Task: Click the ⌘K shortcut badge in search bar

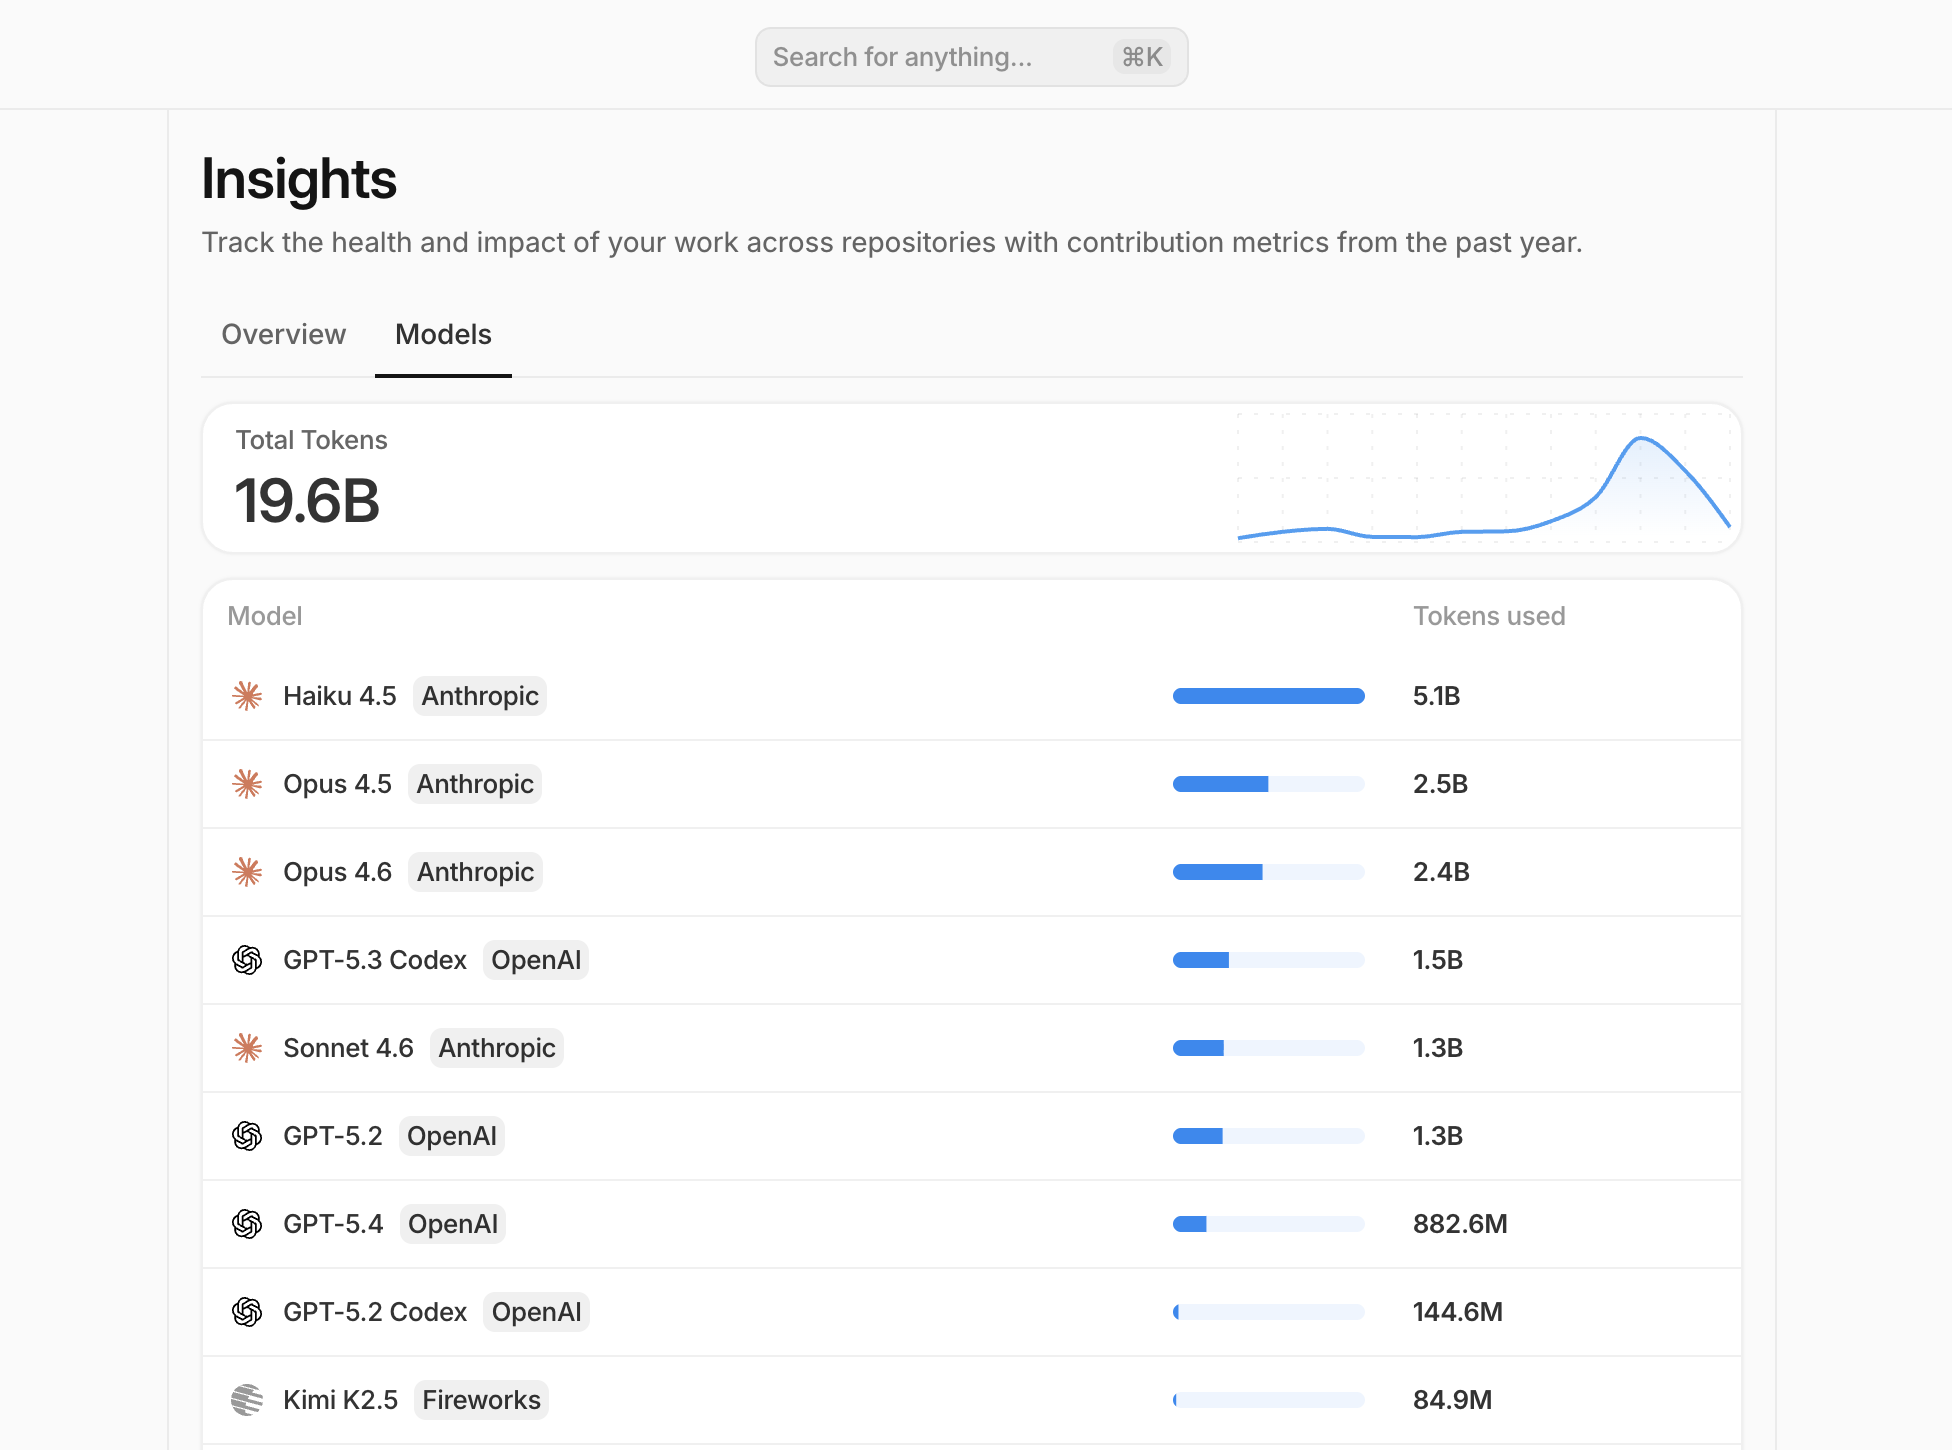Action: click(x=1141, y=56)
